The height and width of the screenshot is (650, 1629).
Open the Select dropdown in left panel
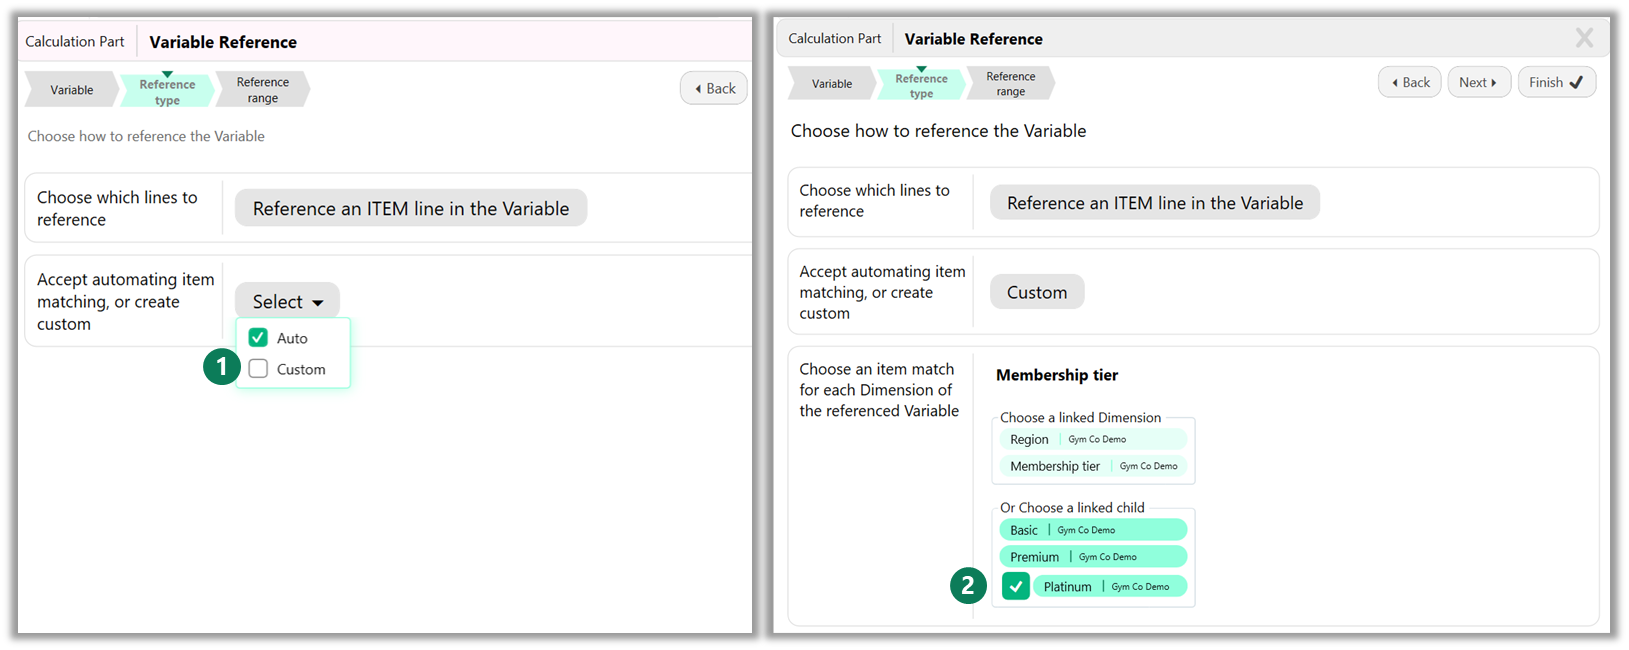click(287, 301)
